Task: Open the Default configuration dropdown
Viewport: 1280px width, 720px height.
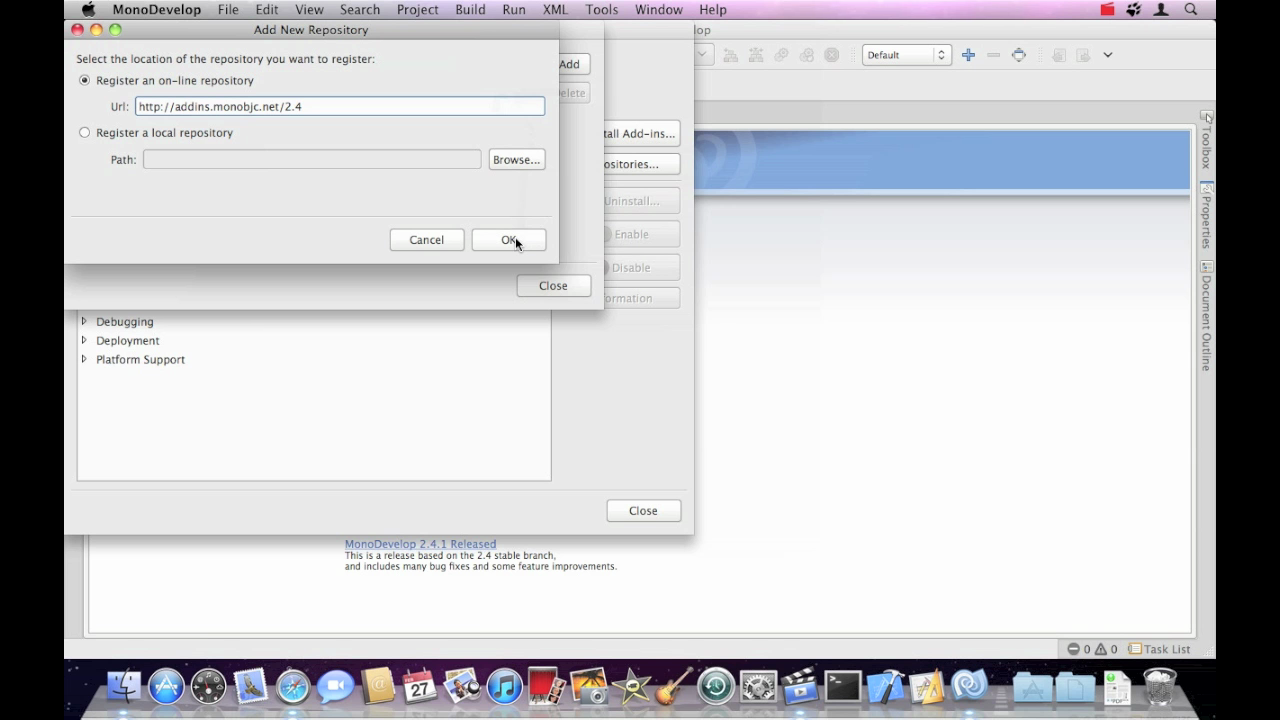Action: point(905,55)
